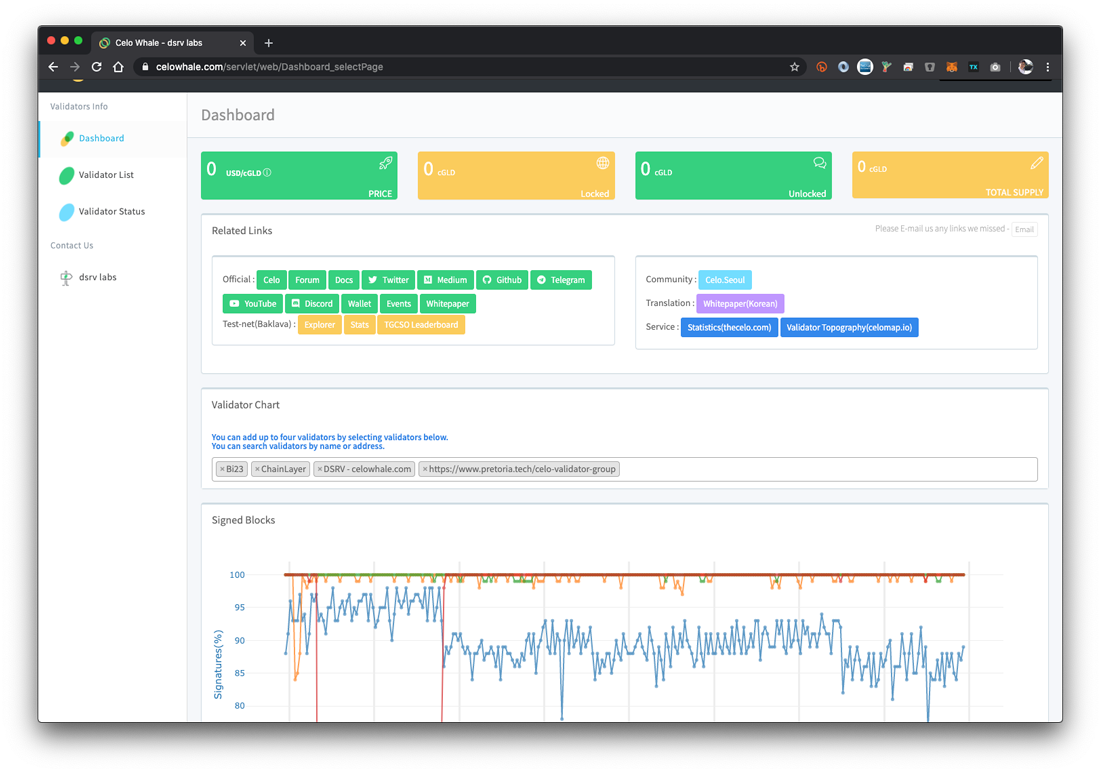This screenshot has width=1100, height=772.
Task: Open the Discord link button
Action: coord(312,304)
